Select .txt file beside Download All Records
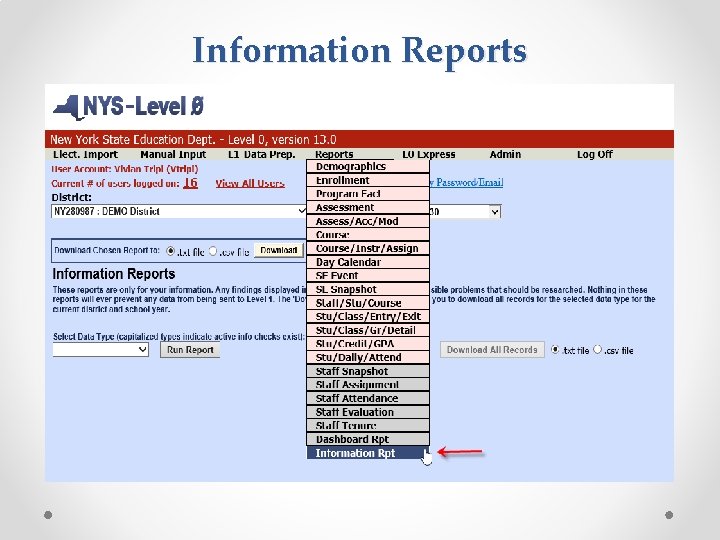This screenshot has width=720, height=540. coord(555,349)
